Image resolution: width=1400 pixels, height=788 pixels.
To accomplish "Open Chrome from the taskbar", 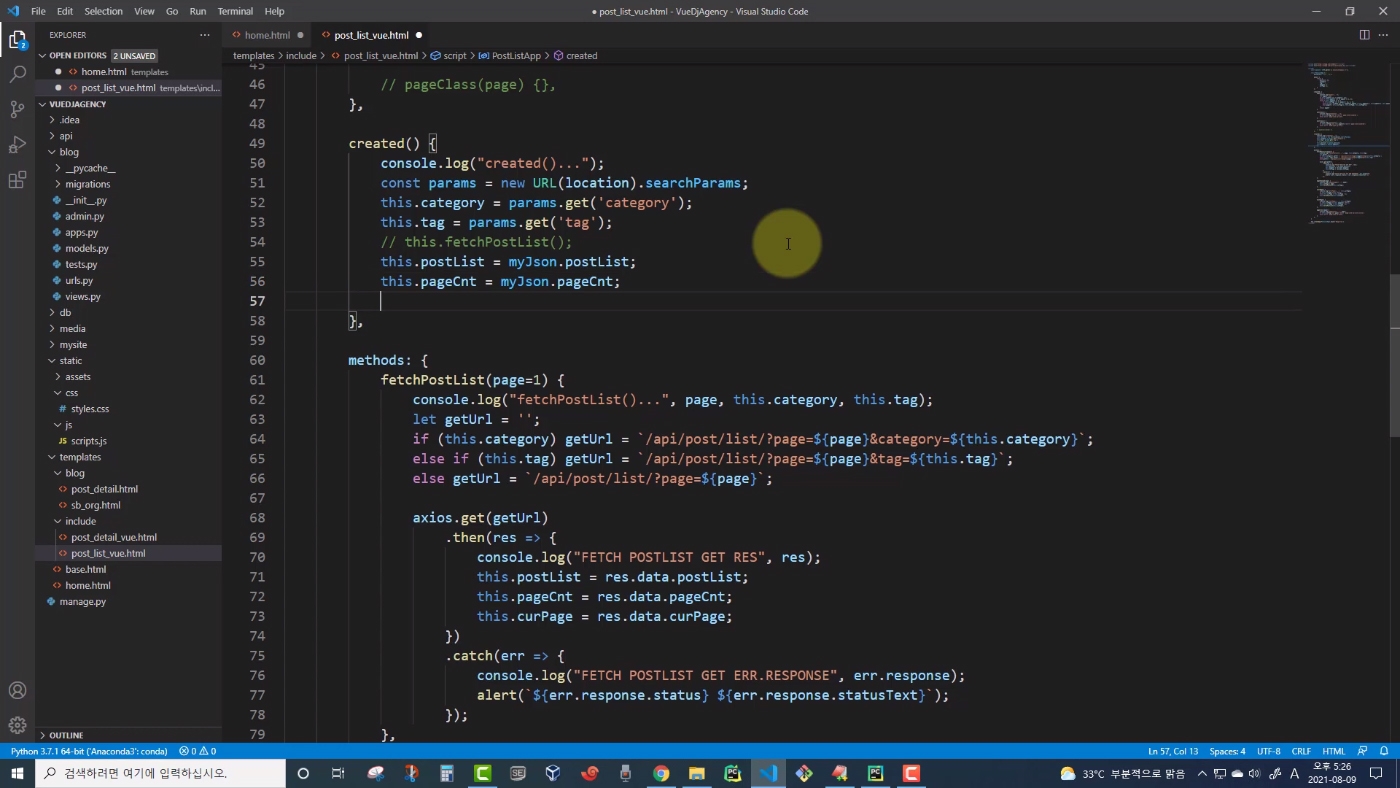I will point(661,773).
